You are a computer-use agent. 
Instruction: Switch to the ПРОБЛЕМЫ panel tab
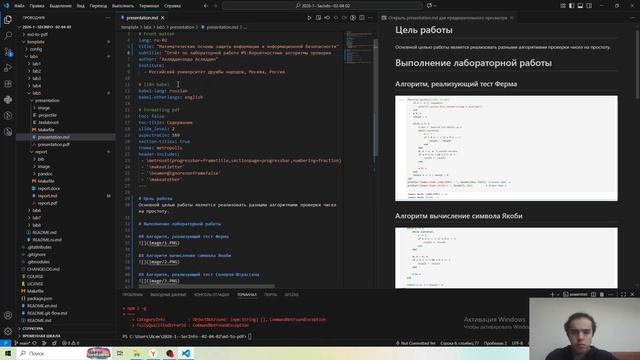(132, 294)
